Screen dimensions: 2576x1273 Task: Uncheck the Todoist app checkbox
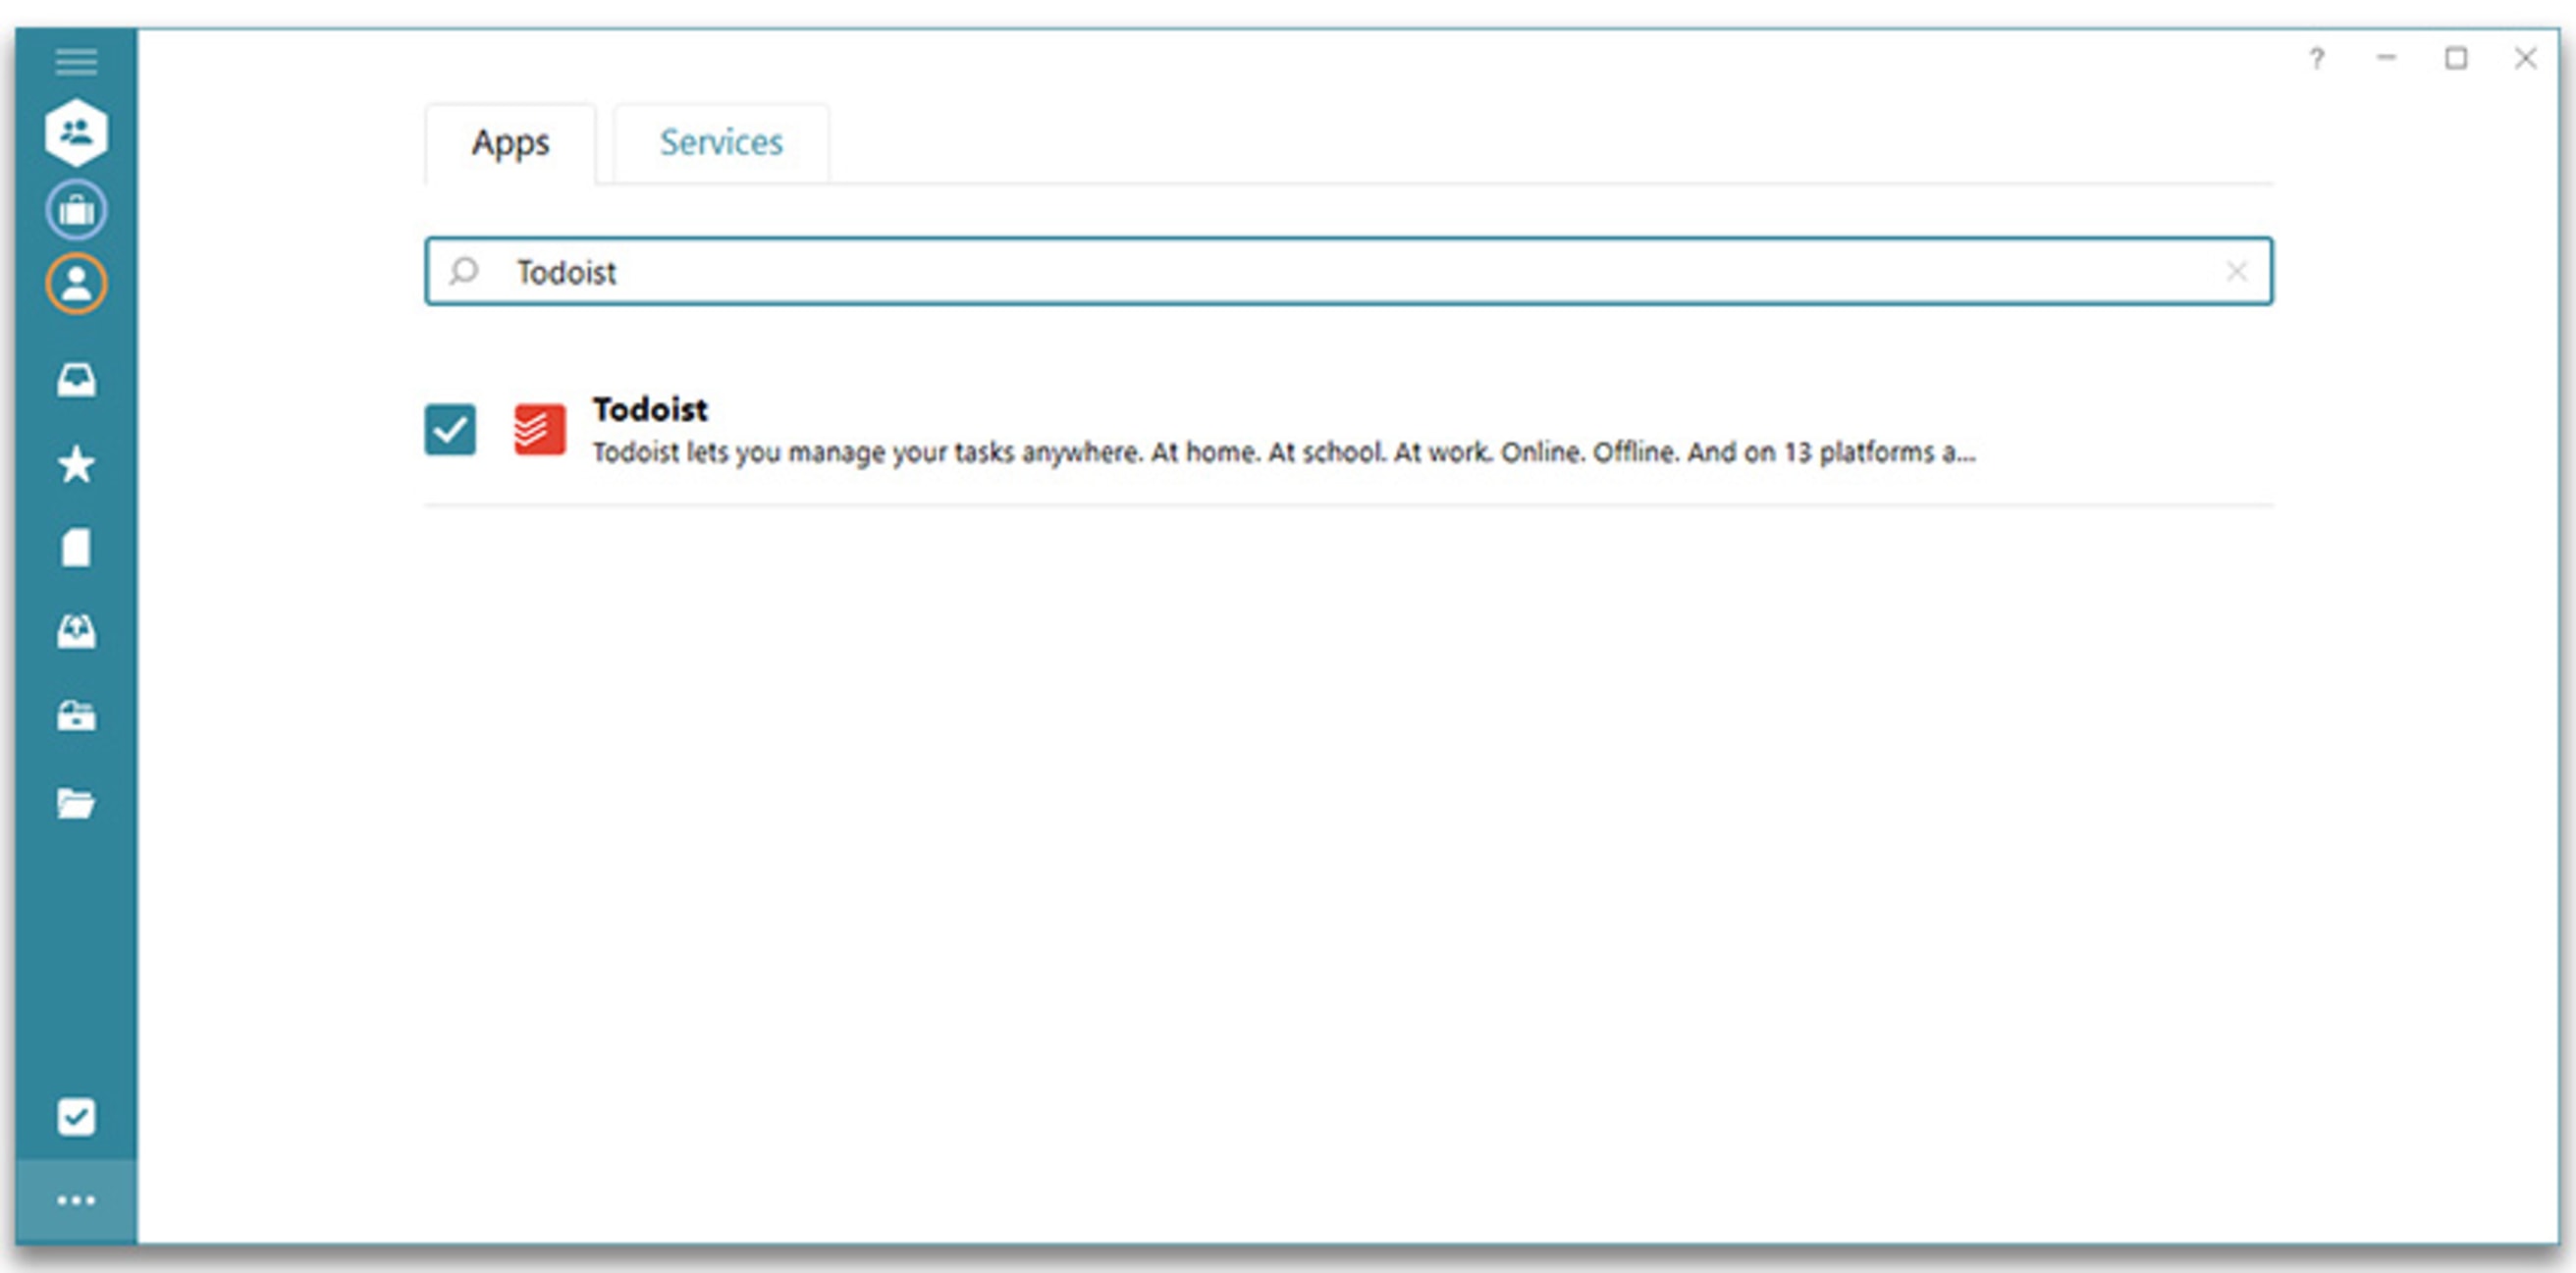pos(450,429)
